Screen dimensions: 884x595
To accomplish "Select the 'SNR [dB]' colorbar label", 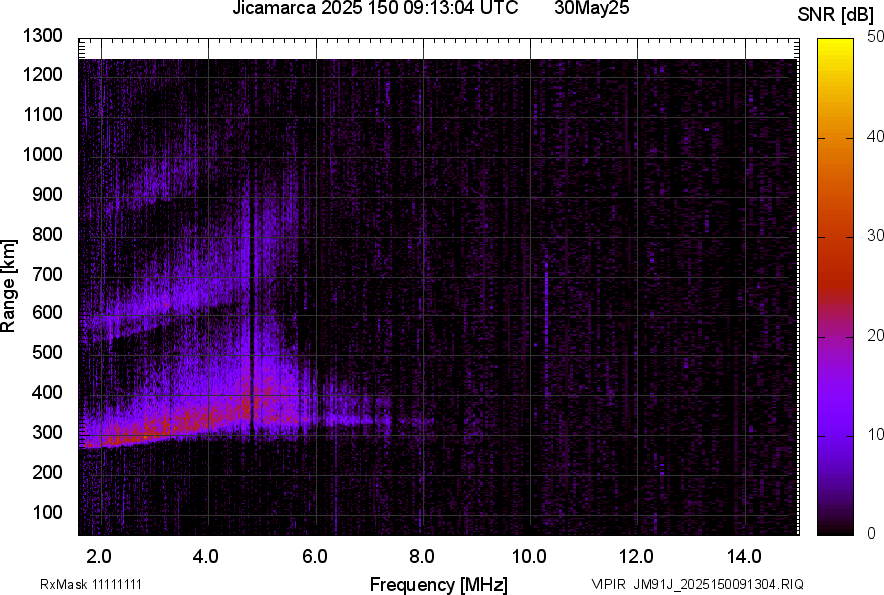I will pos(837,14).
